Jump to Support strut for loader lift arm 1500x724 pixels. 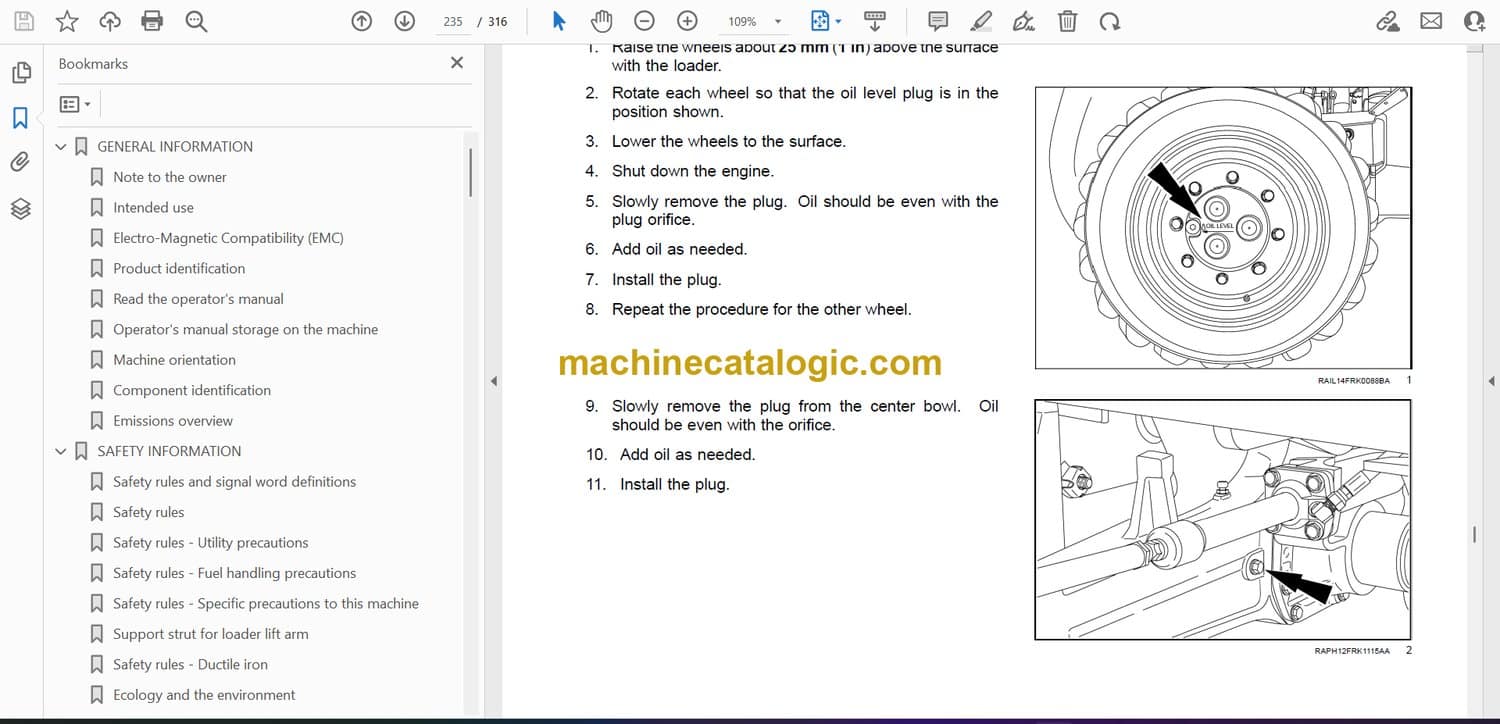click(211, 634)
